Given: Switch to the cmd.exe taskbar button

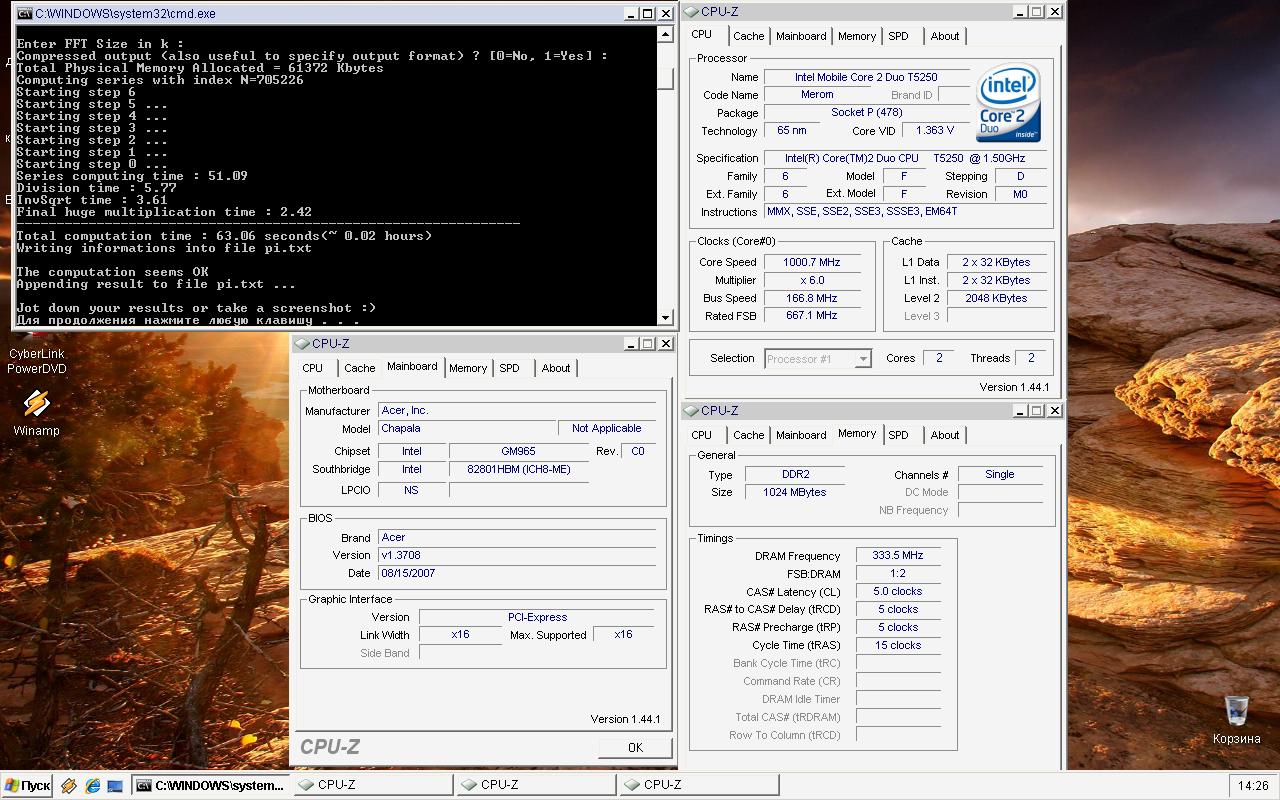Looking at the screenshot, I should click(x=210, y=785).
